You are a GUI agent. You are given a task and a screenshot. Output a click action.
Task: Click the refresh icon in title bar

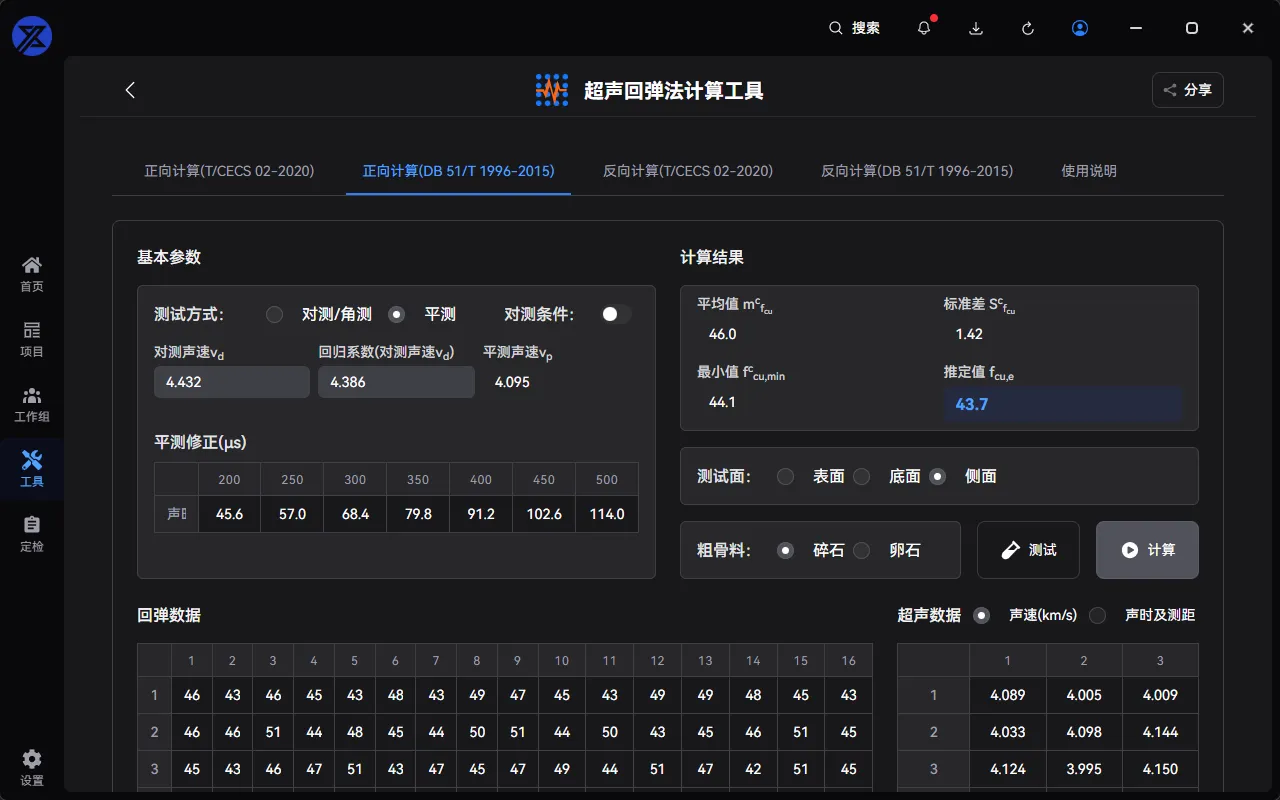pyautogui.click(x=1028, y=28)
